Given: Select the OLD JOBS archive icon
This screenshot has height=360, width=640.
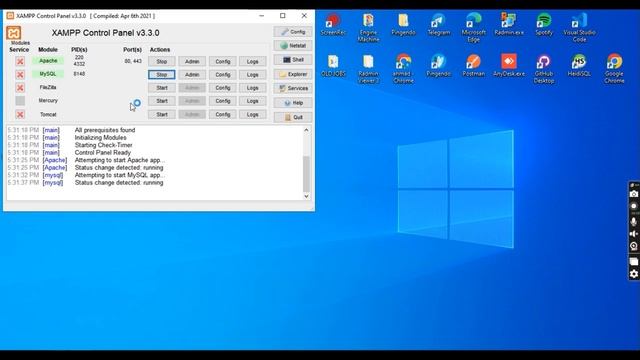Looking at the screenshot, I should pyautogui.click(x=333, y=66).
